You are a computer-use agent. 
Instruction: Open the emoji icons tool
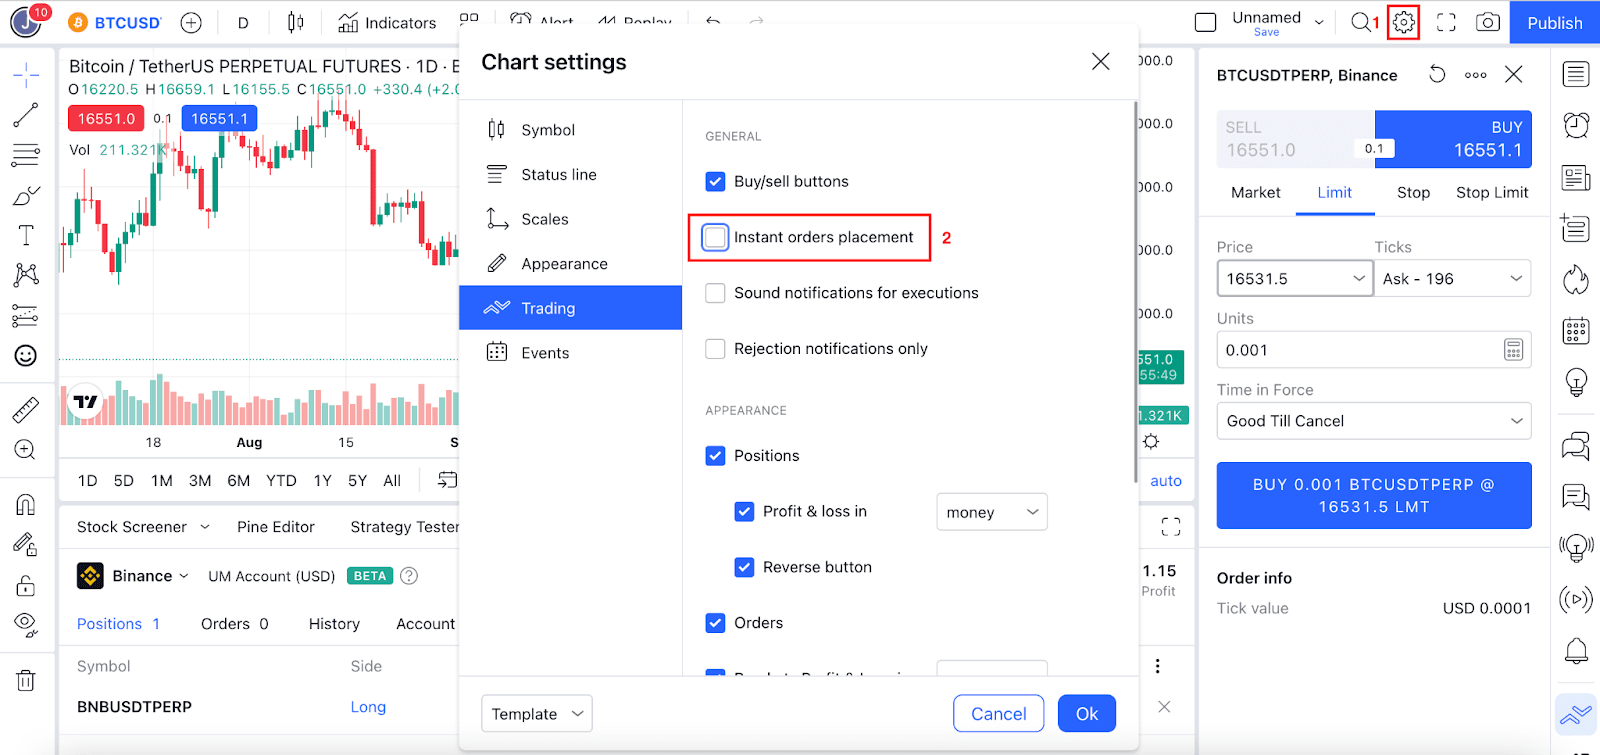point(26,355)
